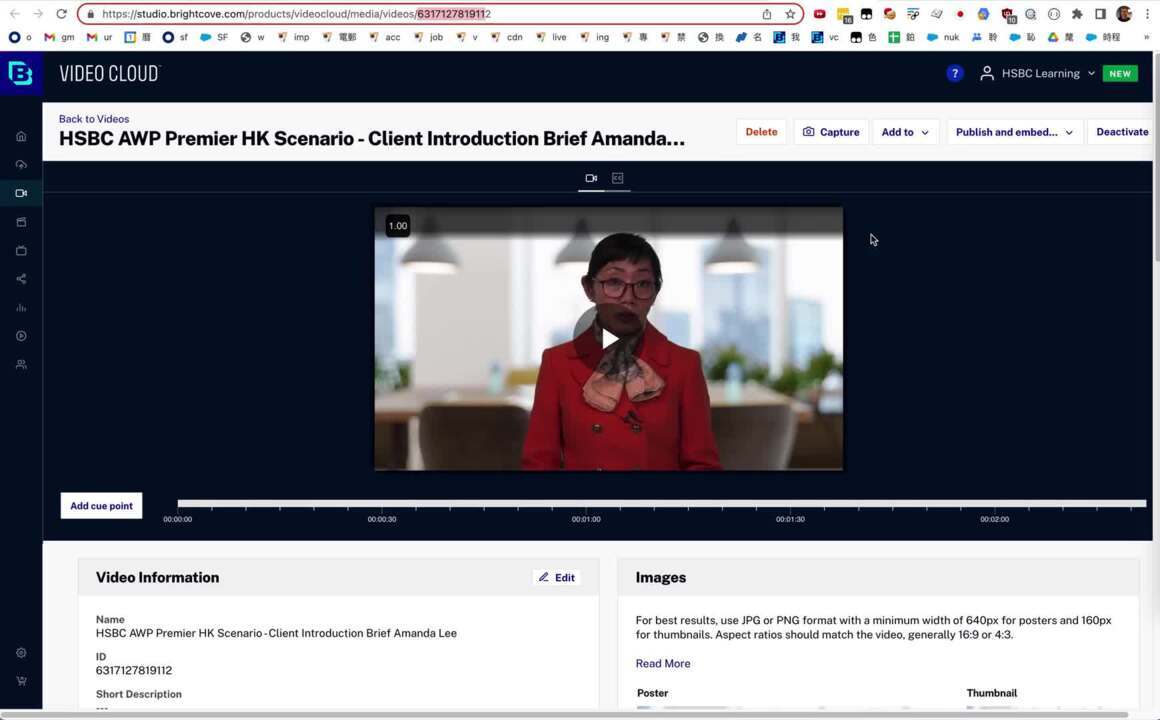The width and height of the screenshot is (1160, 720).
Task: Open the shopping cart icon in sidebar
Action: pos(21,681)
